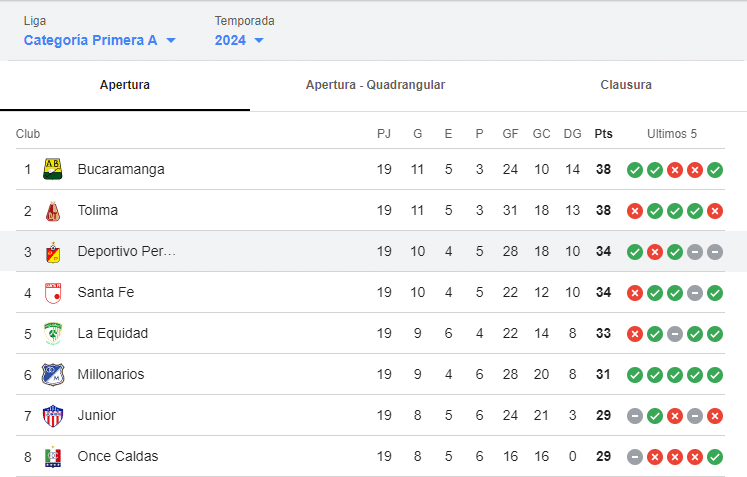Image resolution: width=747 pixels, height=477 pixels.
Task: Click the Once Caldas club crest
Action: [x=53, y=457]
